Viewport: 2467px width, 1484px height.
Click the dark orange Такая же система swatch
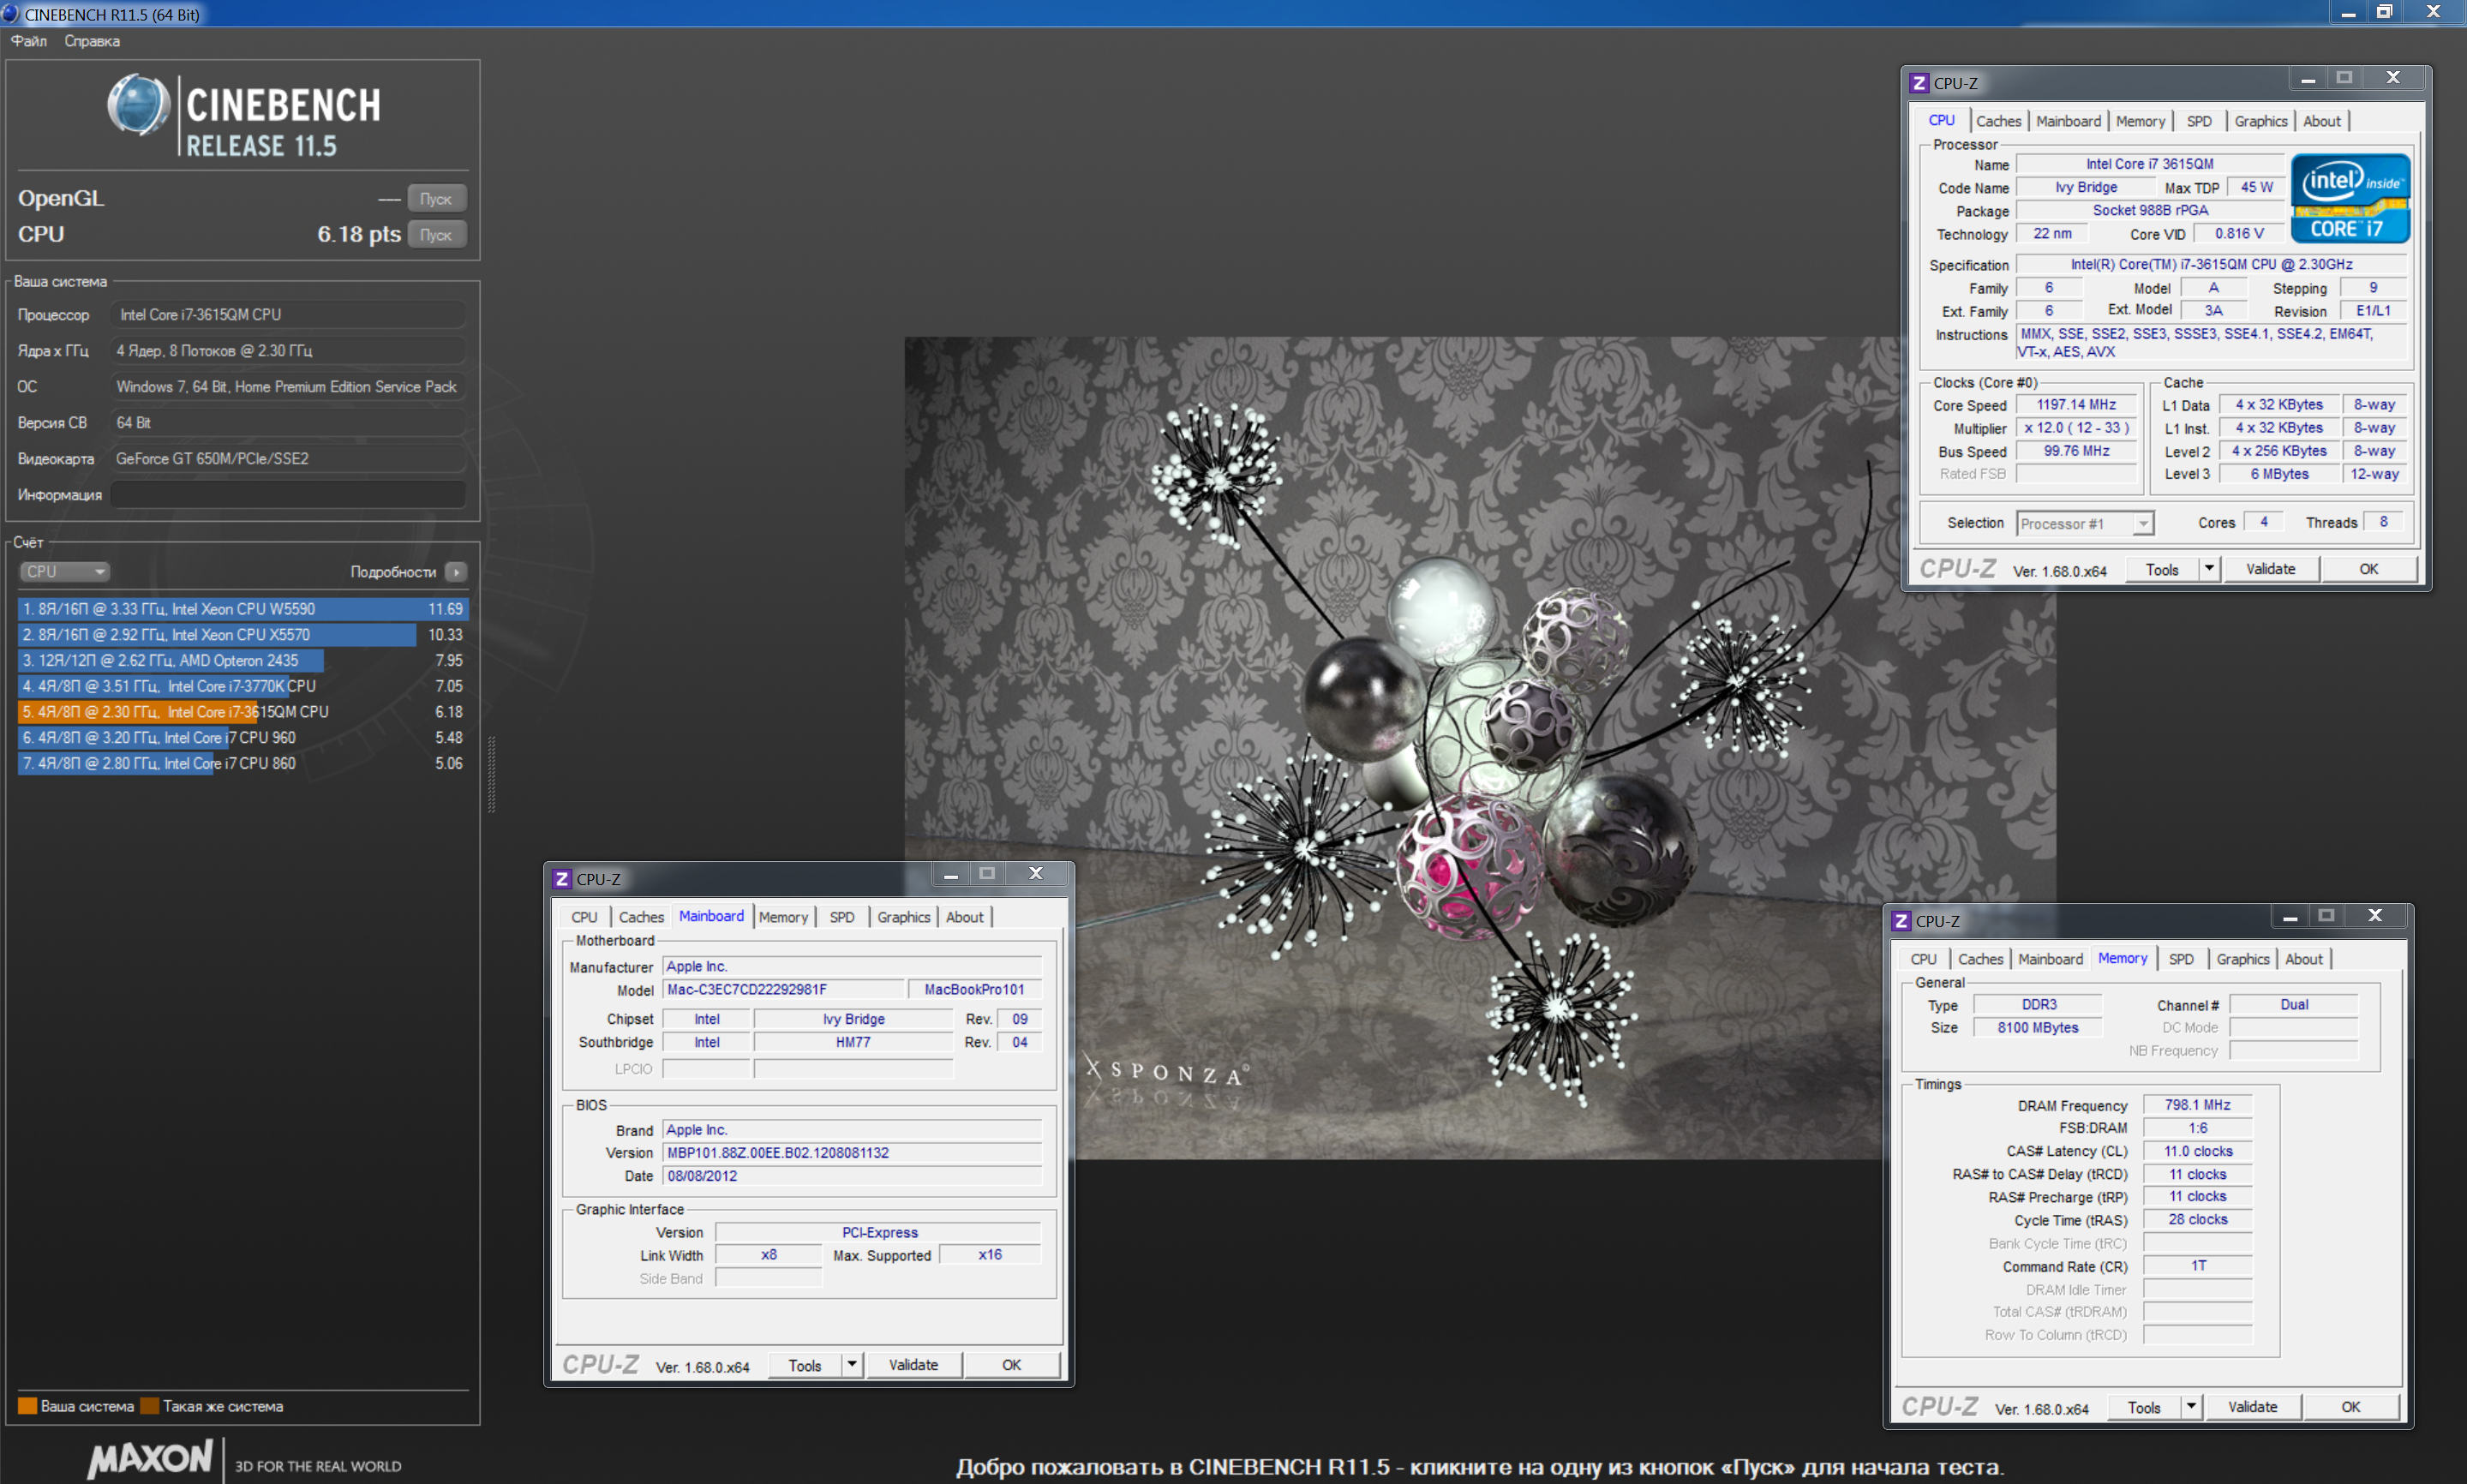[150, 1406]
